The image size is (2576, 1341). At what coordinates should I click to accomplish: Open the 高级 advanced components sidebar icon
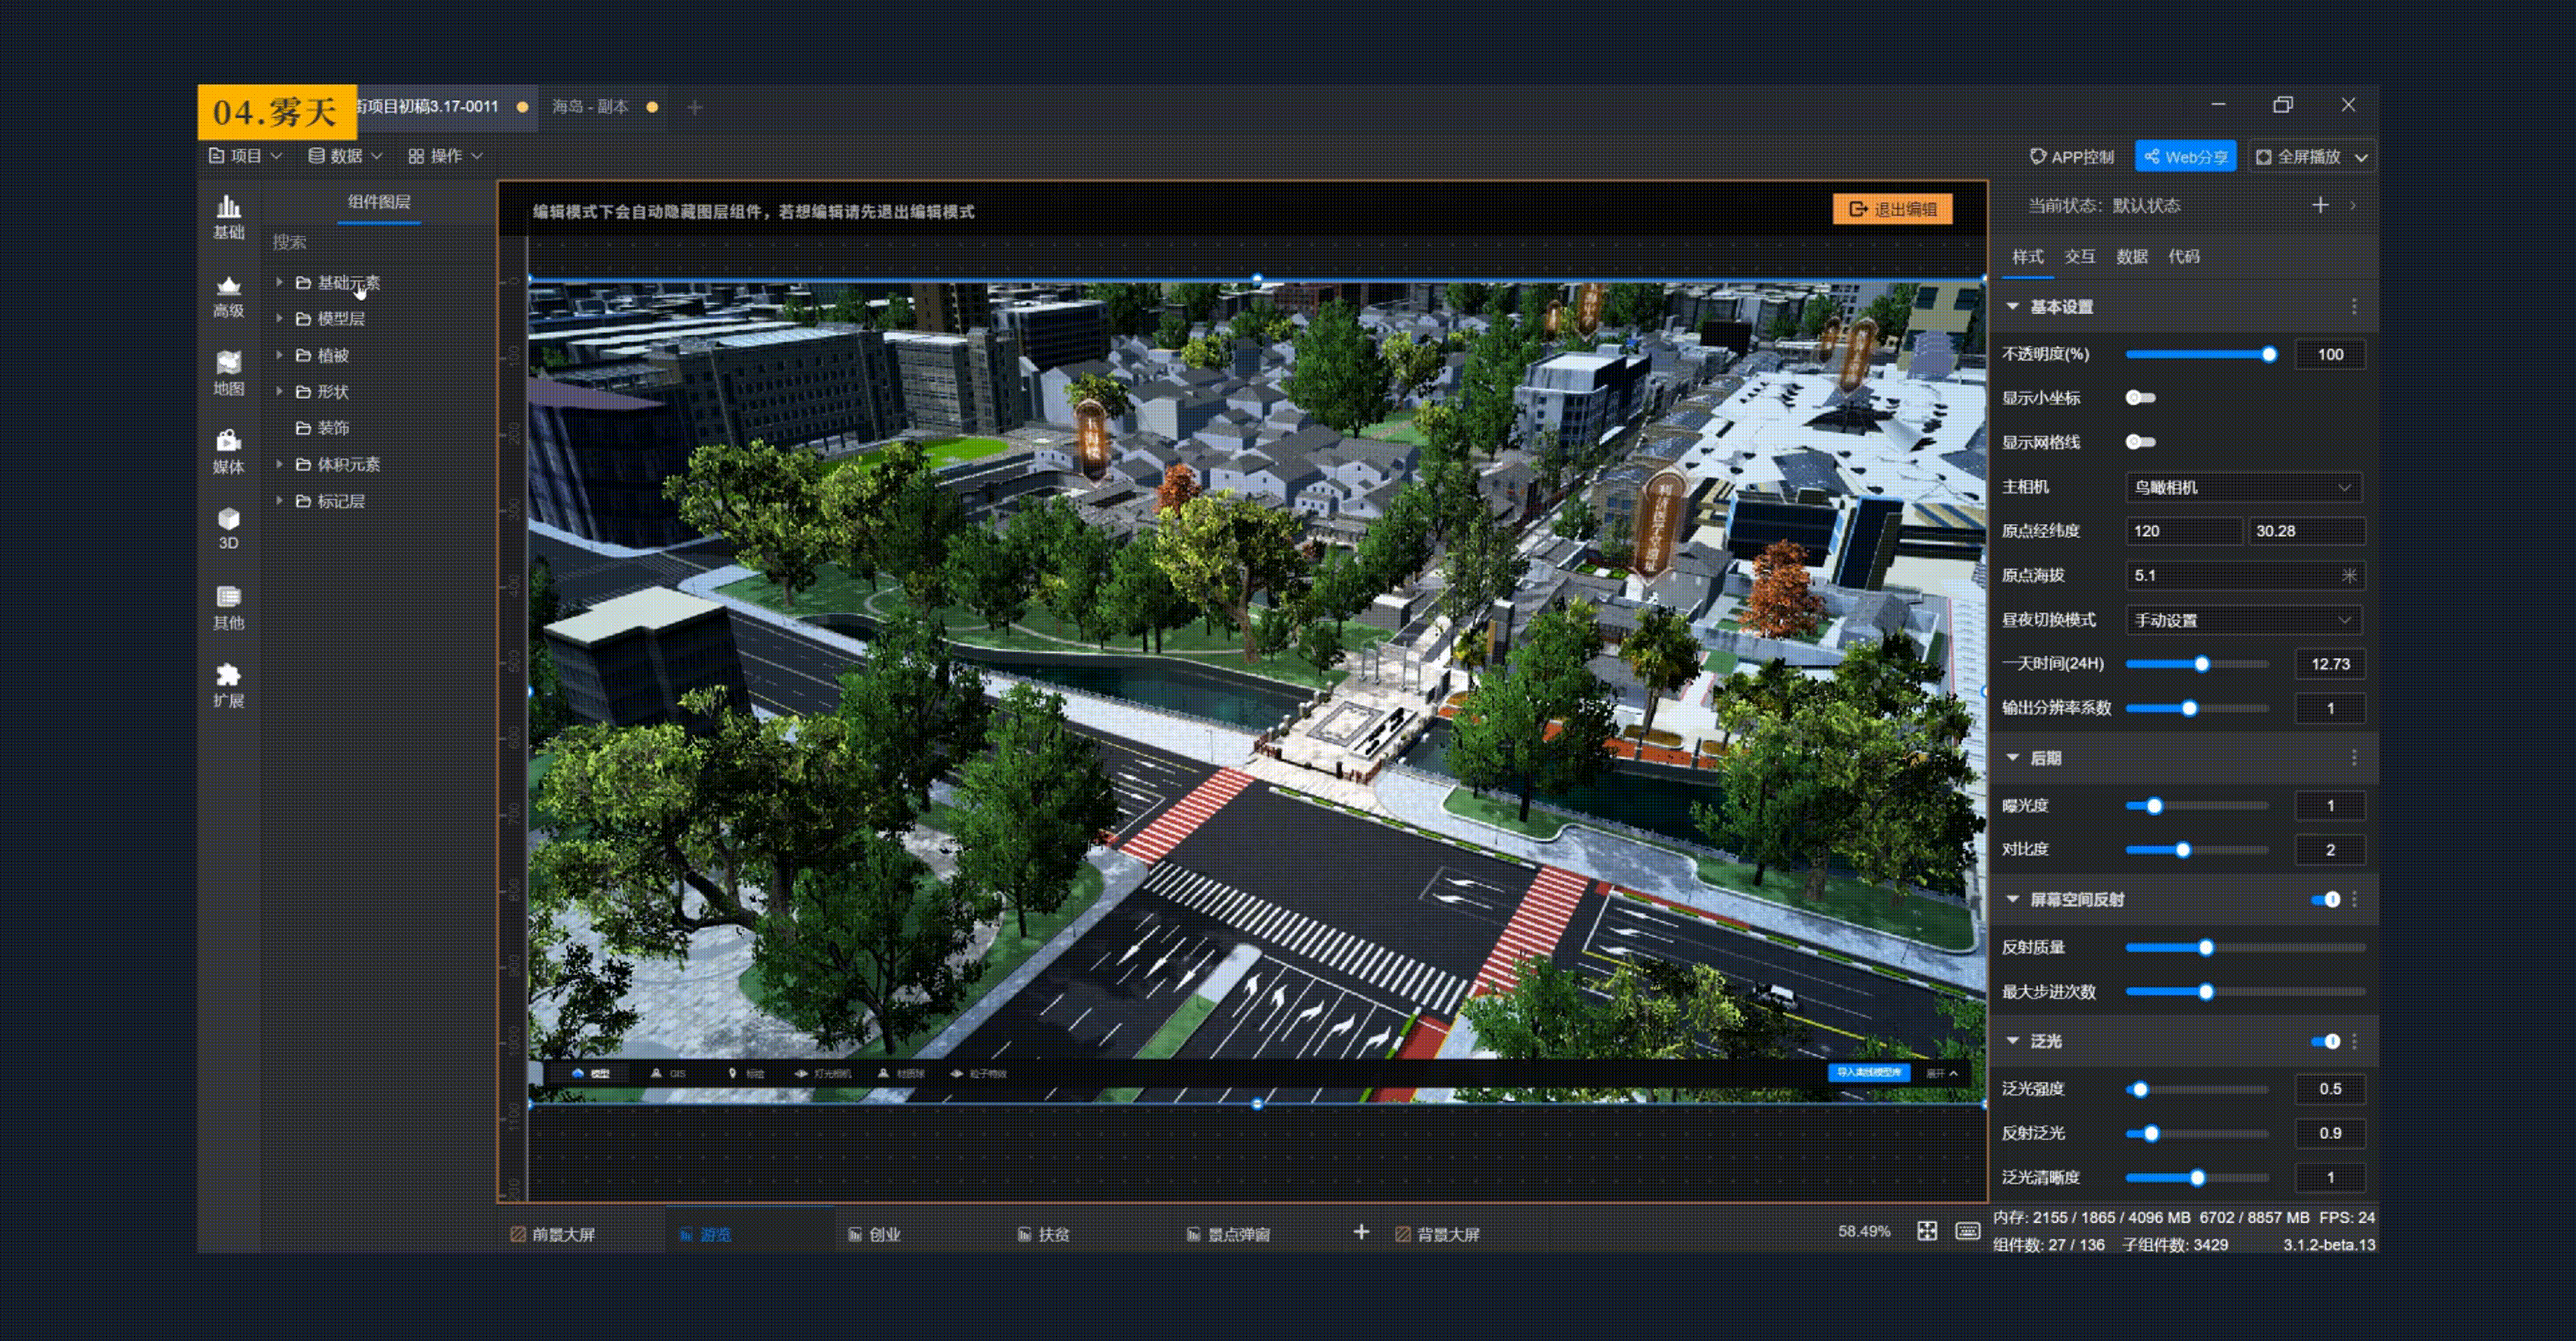tap(228, 296)
